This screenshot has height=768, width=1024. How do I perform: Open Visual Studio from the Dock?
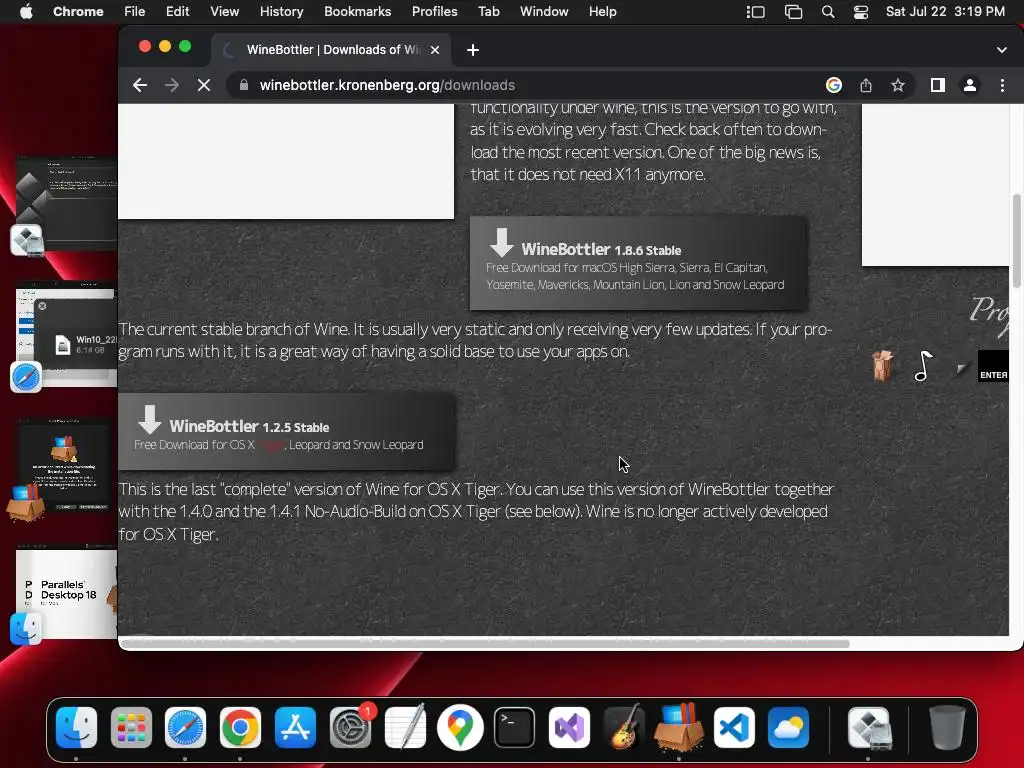[569, 728]
